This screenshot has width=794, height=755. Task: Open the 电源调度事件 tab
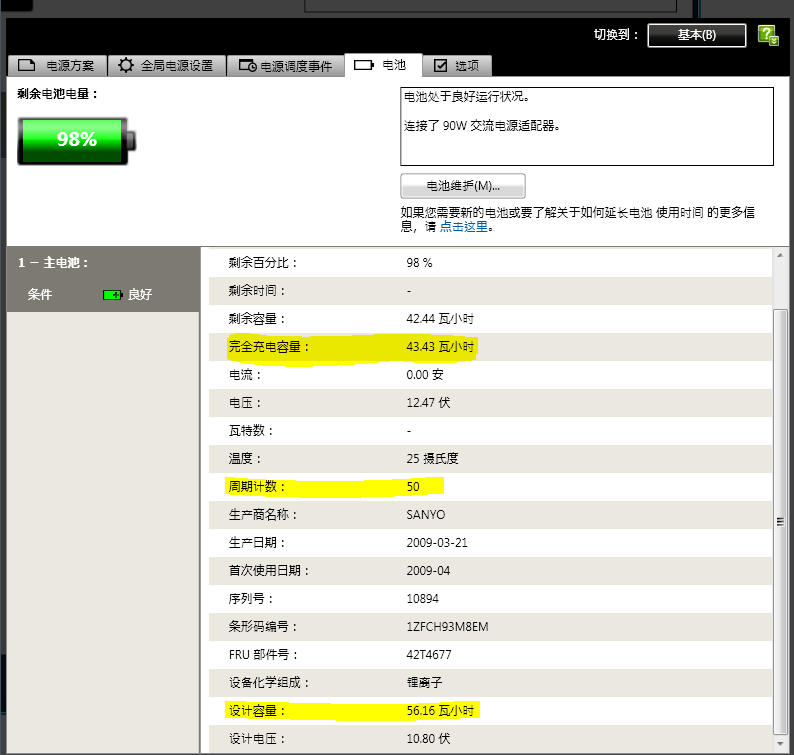click(x=285, y=66)
